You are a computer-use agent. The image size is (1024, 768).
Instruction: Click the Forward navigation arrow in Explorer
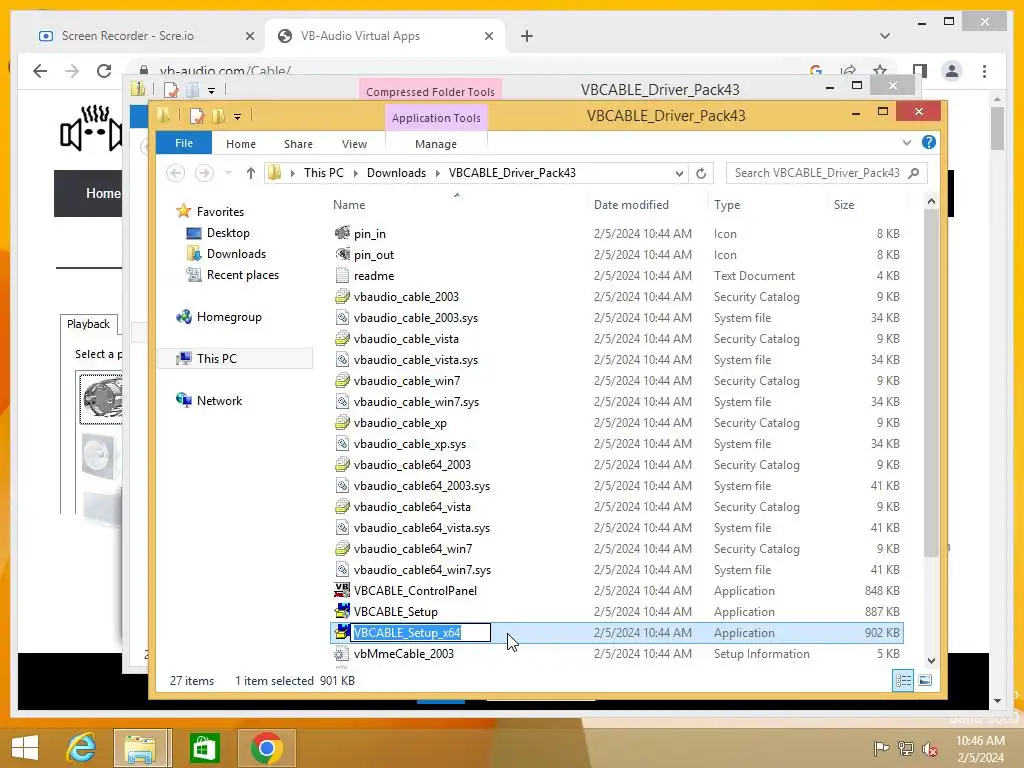point(204,172)
